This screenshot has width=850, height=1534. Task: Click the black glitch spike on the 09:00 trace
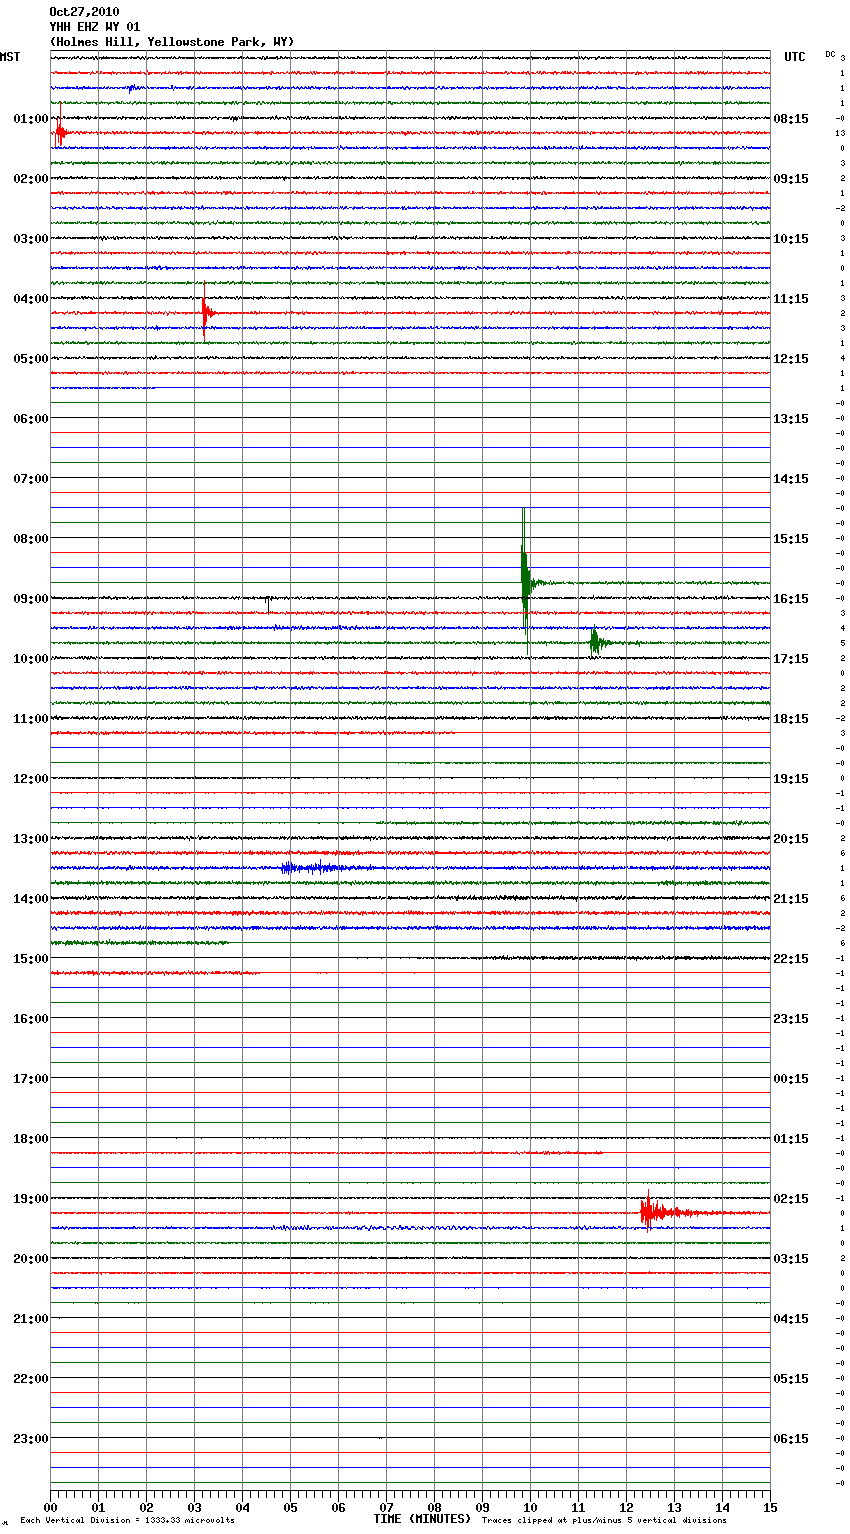coord(267,603)
